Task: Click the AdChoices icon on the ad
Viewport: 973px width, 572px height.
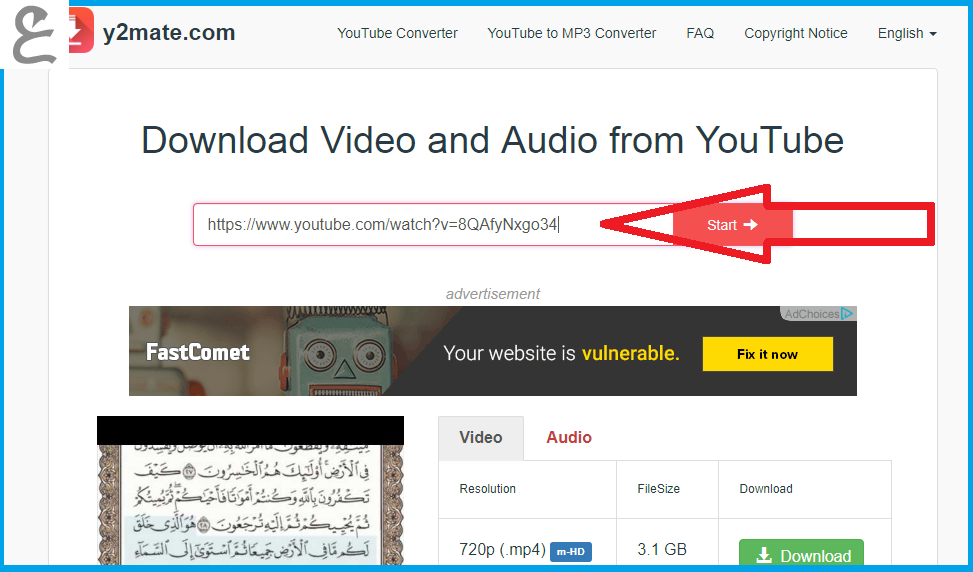Action: pos(846,314)
